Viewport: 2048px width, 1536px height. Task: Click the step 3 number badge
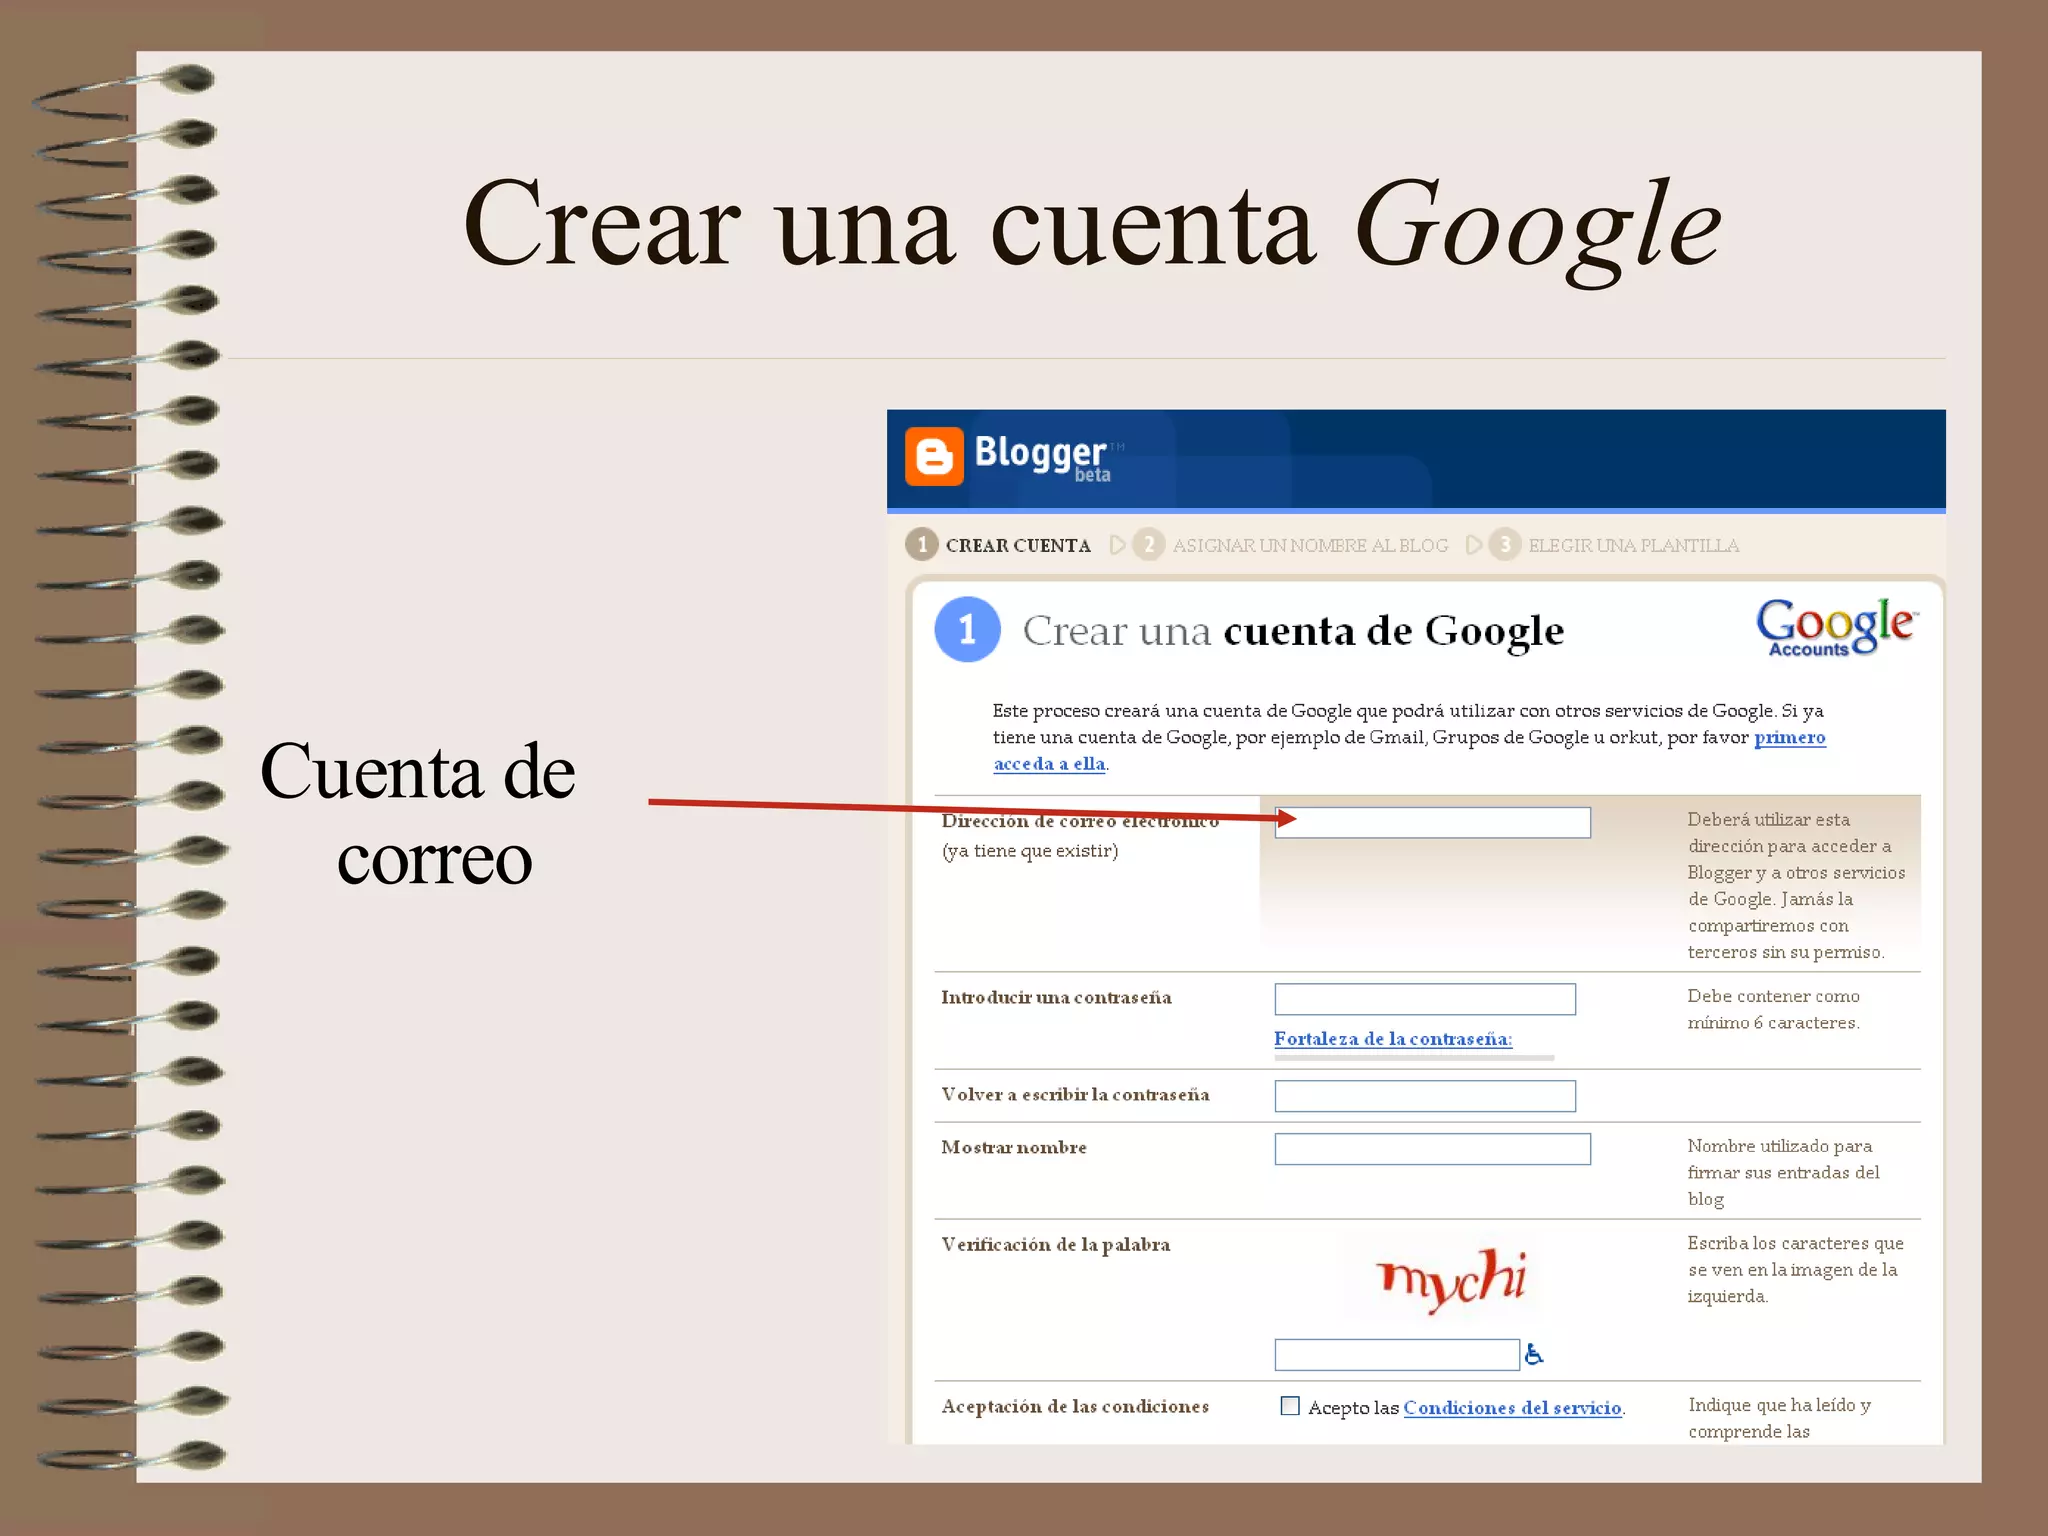click(x=1504, y=545)
